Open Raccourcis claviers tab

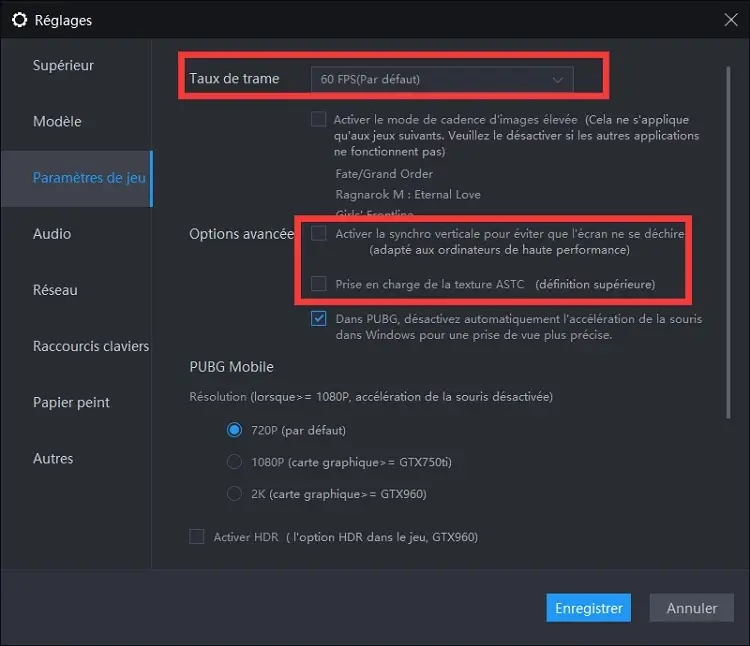(x=90, y=346)
